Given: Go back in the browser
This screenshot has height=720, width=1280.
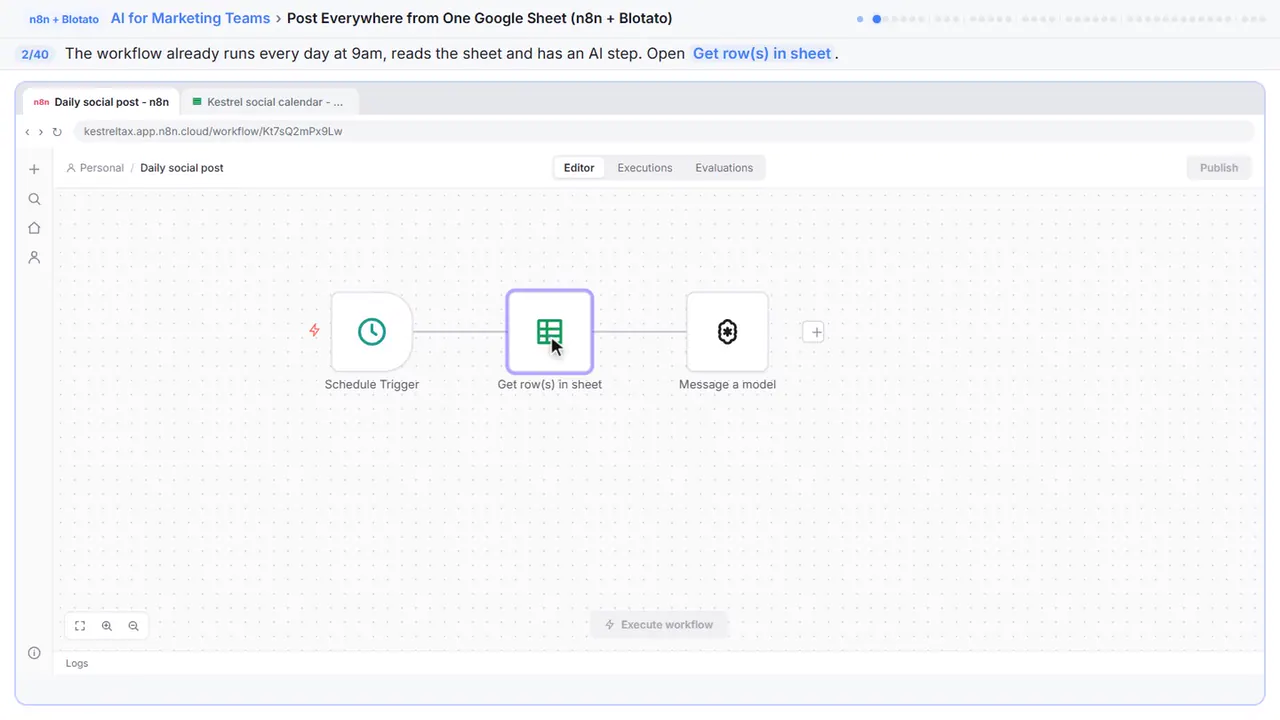Looking at the screenshot, I should point(28,132).
